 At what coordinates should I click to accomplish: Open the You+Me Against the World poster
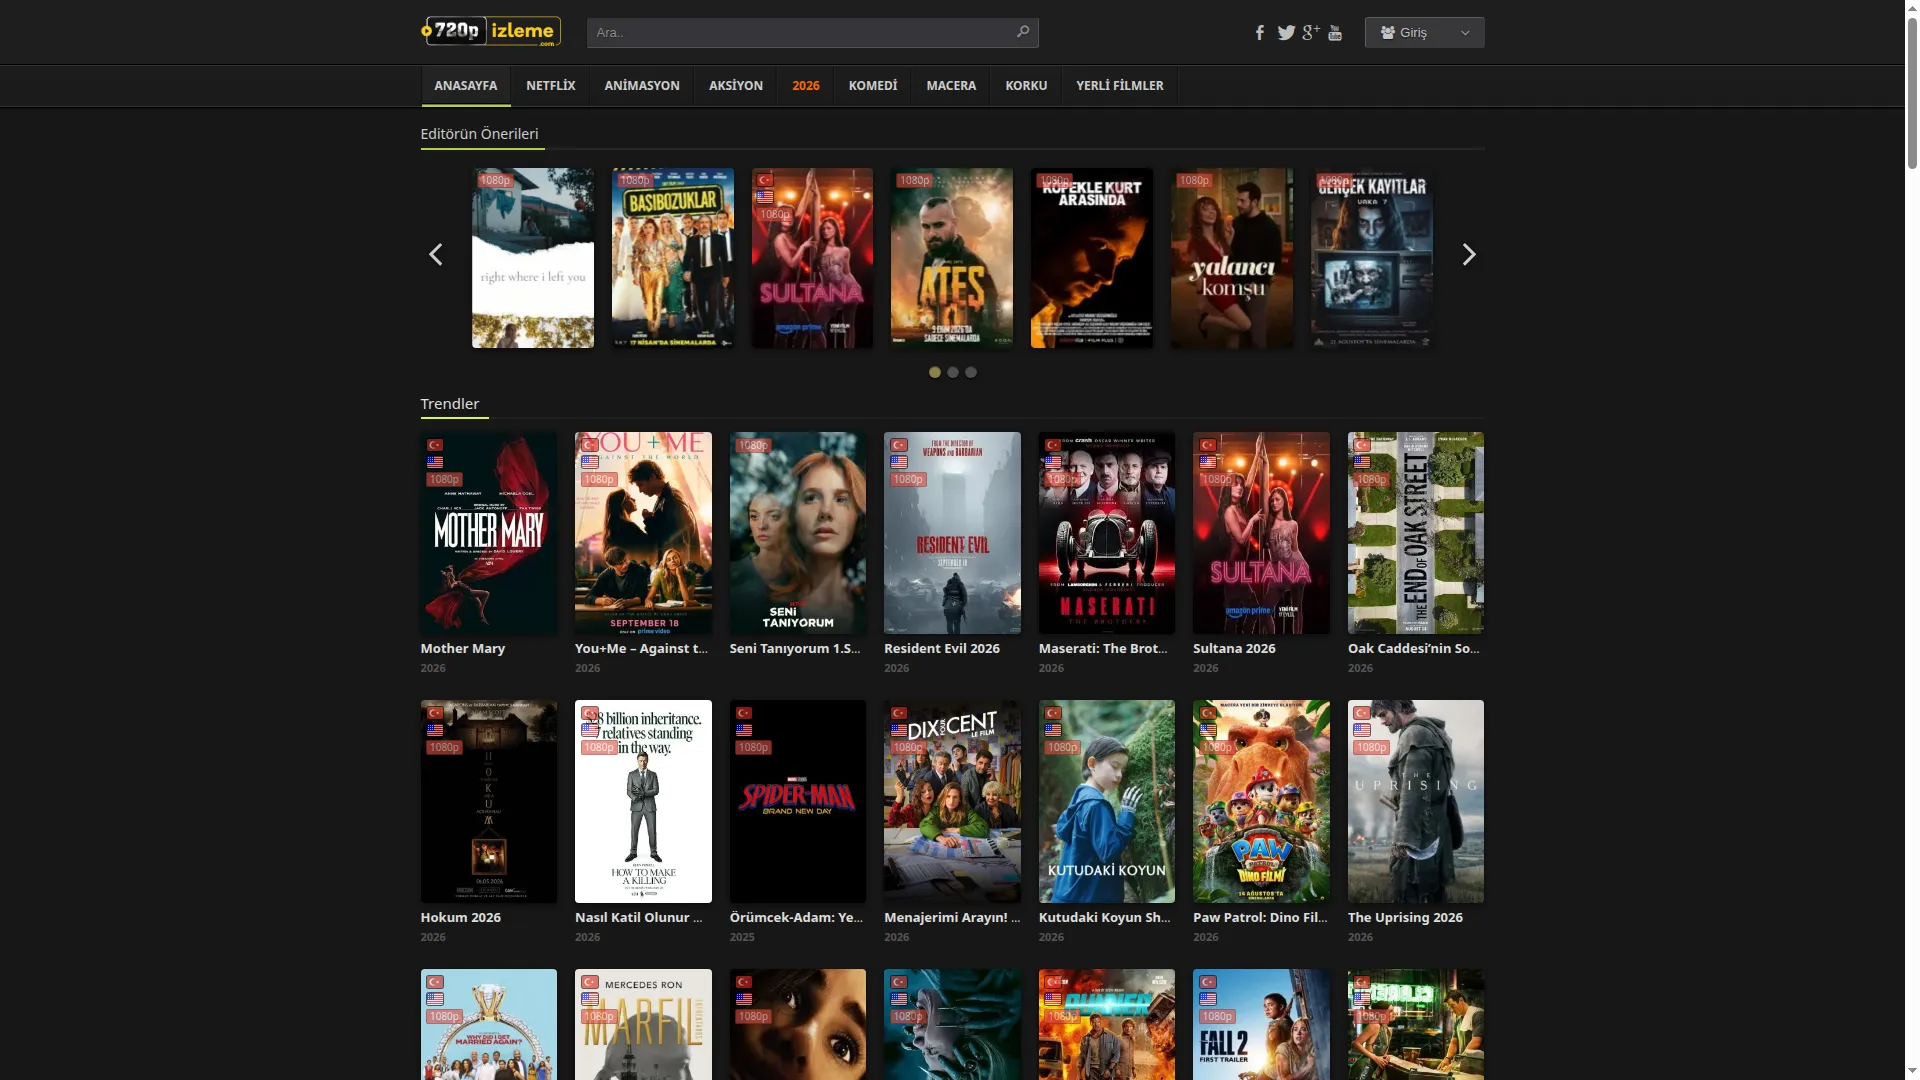click(643, 533)
